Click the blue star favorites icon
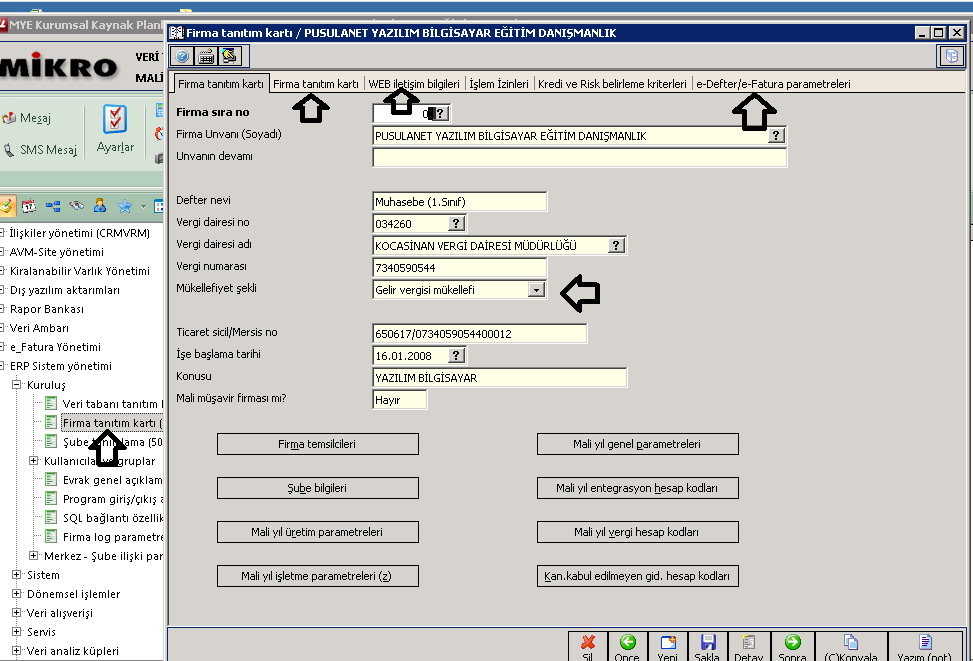 [x=125, y=206]
